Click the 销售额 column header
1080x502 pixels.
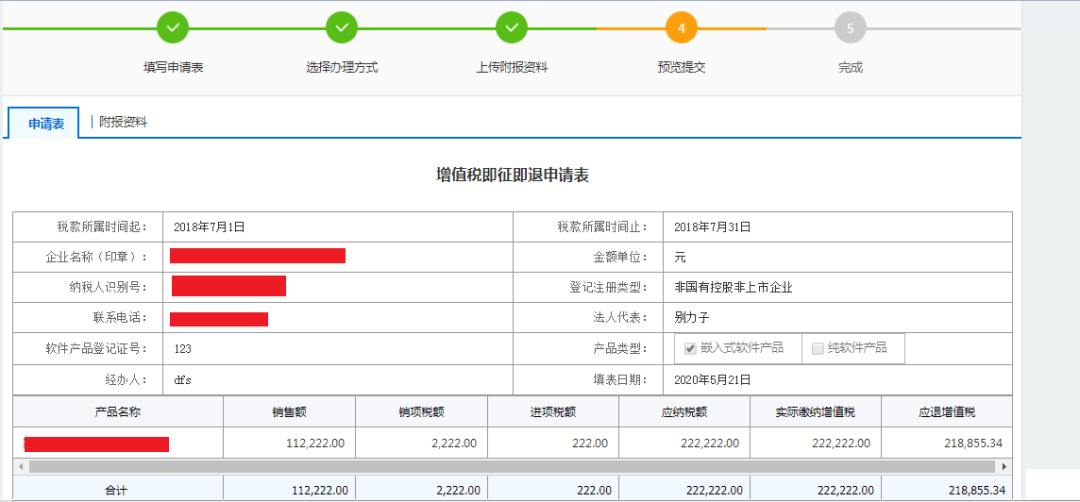(x=289, y=412)
